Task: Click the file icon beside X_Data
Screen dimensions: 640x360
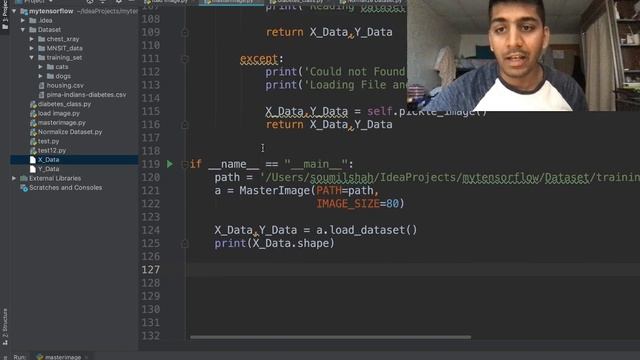Action: point(33,160)
